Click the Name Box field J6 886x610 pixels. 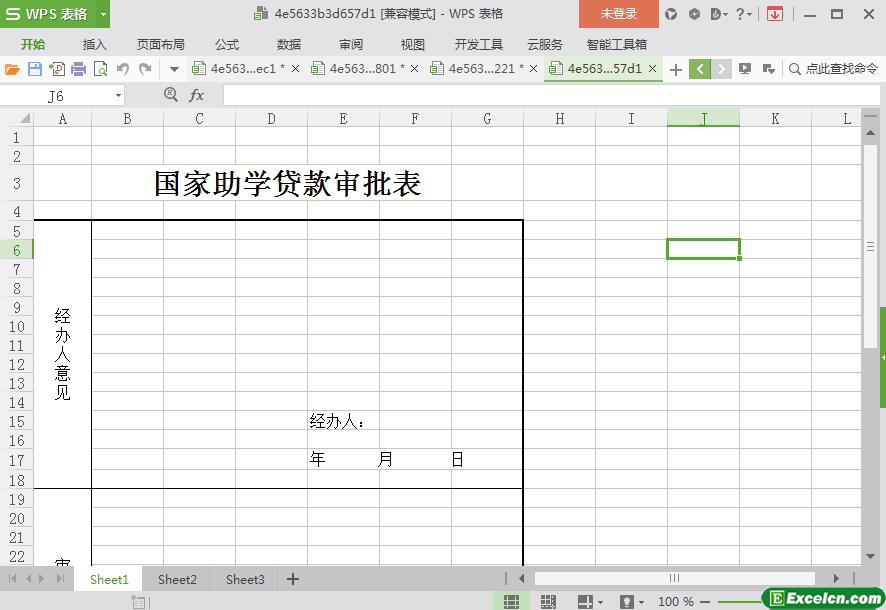click(56, 96)
